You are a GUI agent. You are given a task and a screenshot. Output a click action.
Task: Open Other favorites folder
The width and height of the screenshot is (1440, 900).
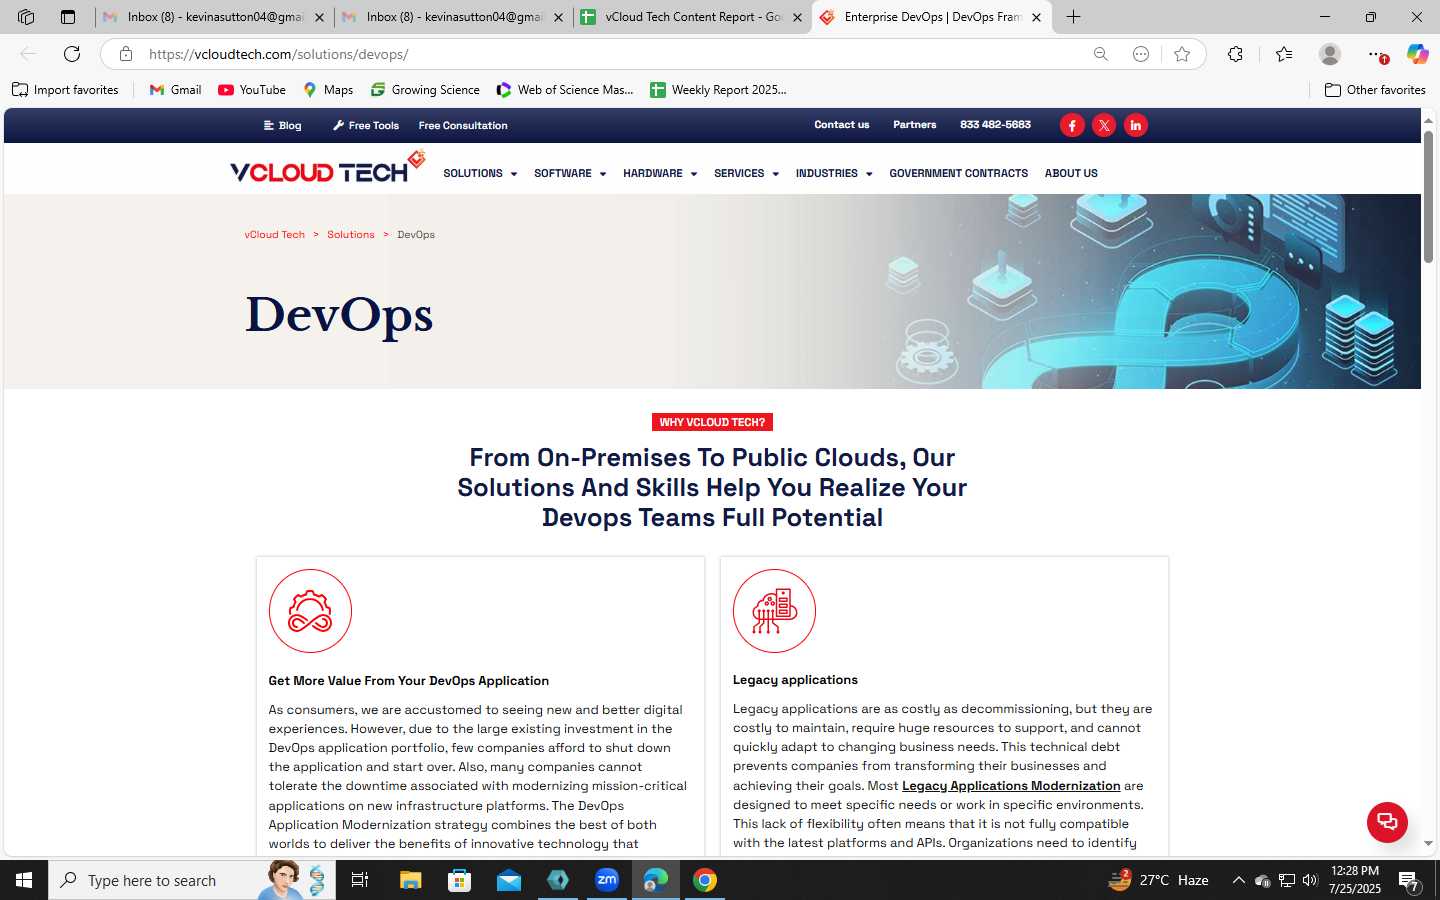(x=1375, y=90)
